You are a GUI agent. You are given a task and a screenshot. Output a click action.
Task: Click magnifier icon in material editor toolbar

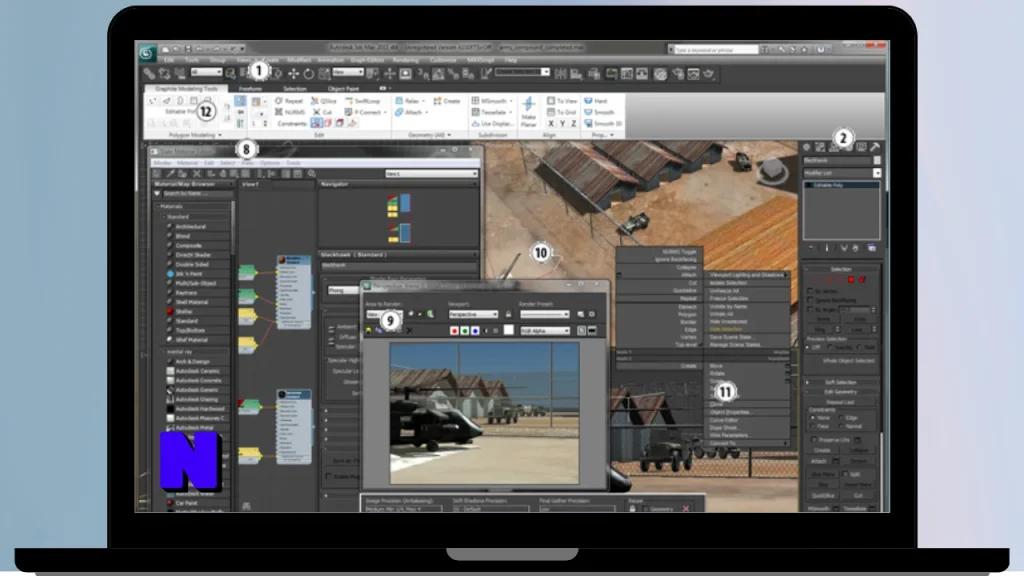click(312, 174)
